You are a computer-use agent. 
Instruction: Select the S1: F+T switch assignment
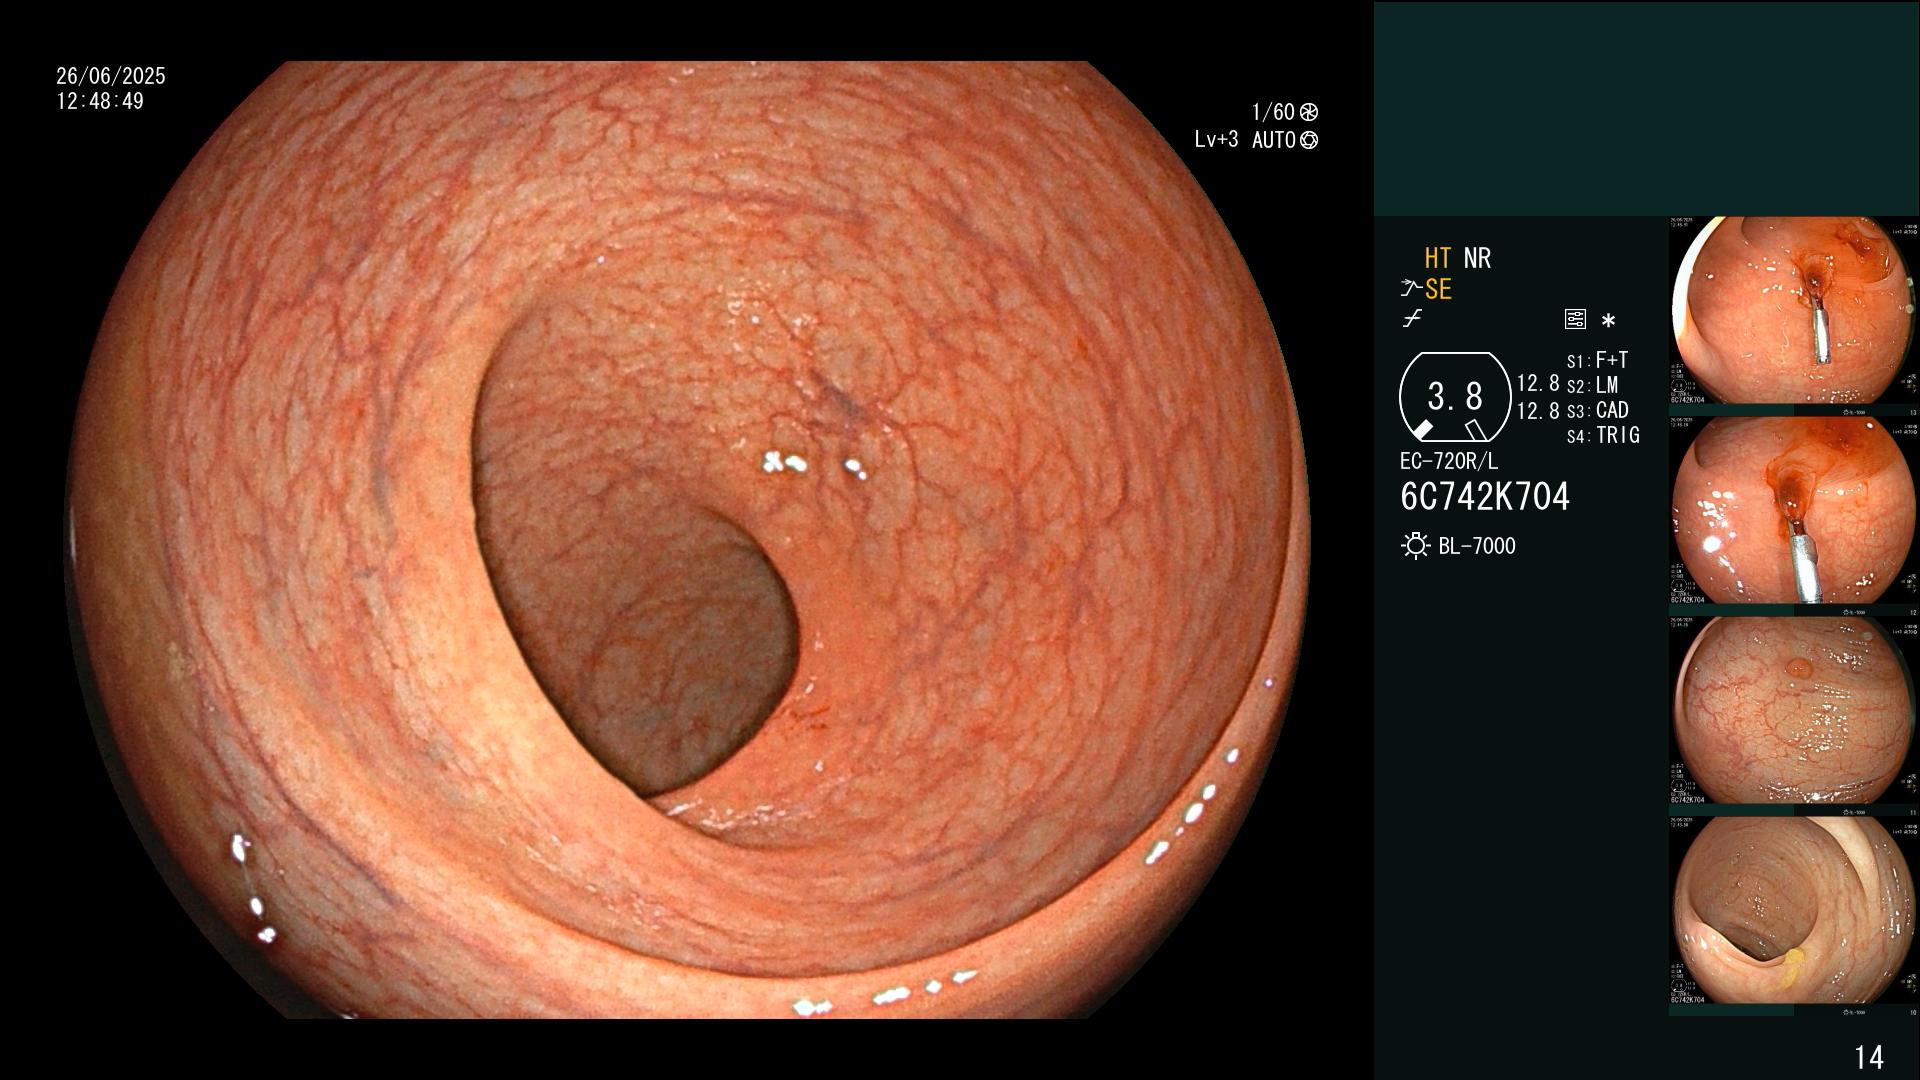(1597, 360)
